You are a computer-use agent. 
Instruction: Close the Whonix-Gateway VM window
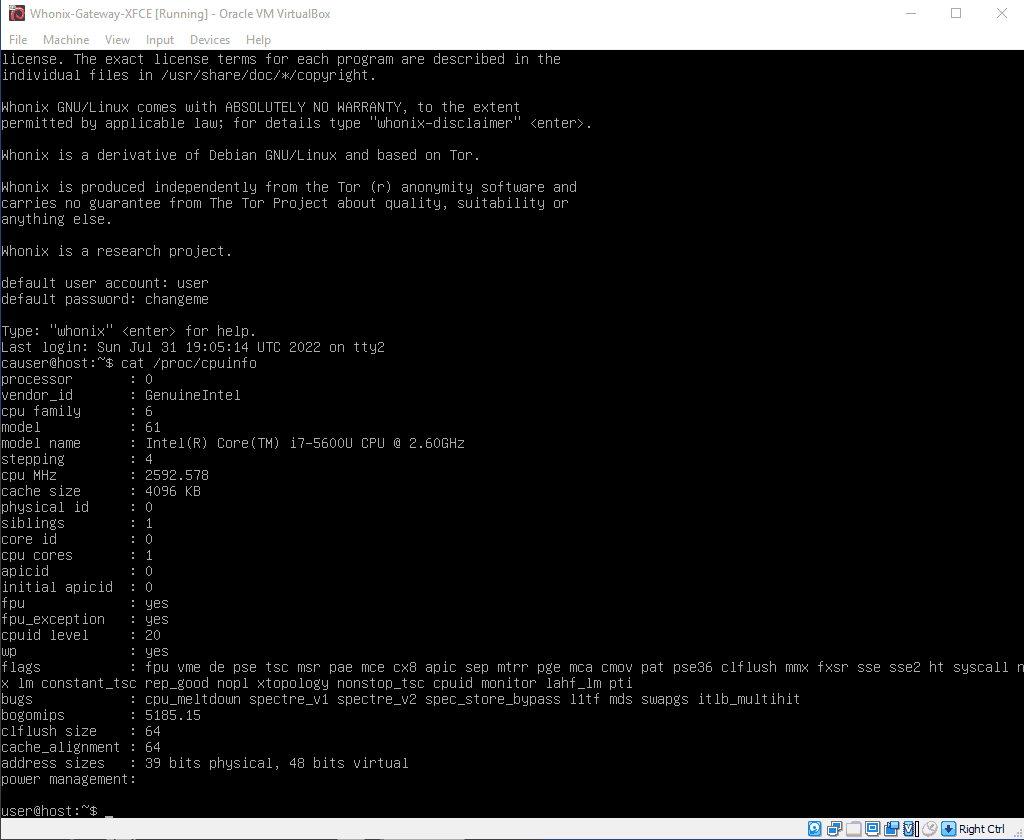pyautogui.click(x=1001, y=13)
